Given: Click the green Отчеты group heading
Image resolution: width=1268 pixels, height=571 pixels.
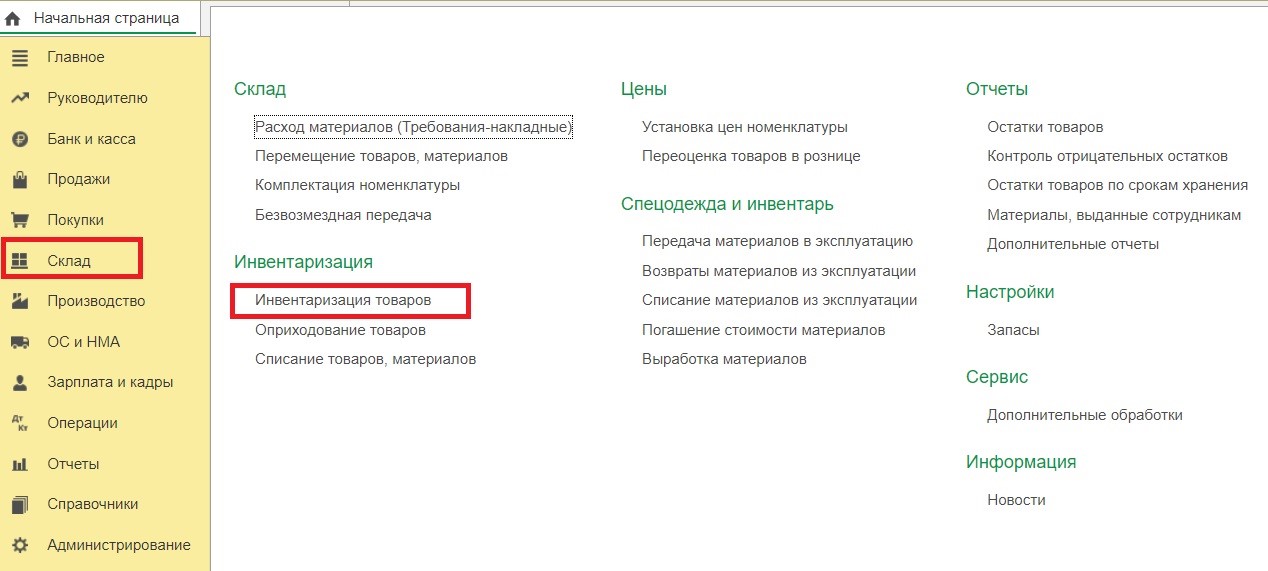Looking at the screenshot, I should pyautogui.click(x=997, y=89).
